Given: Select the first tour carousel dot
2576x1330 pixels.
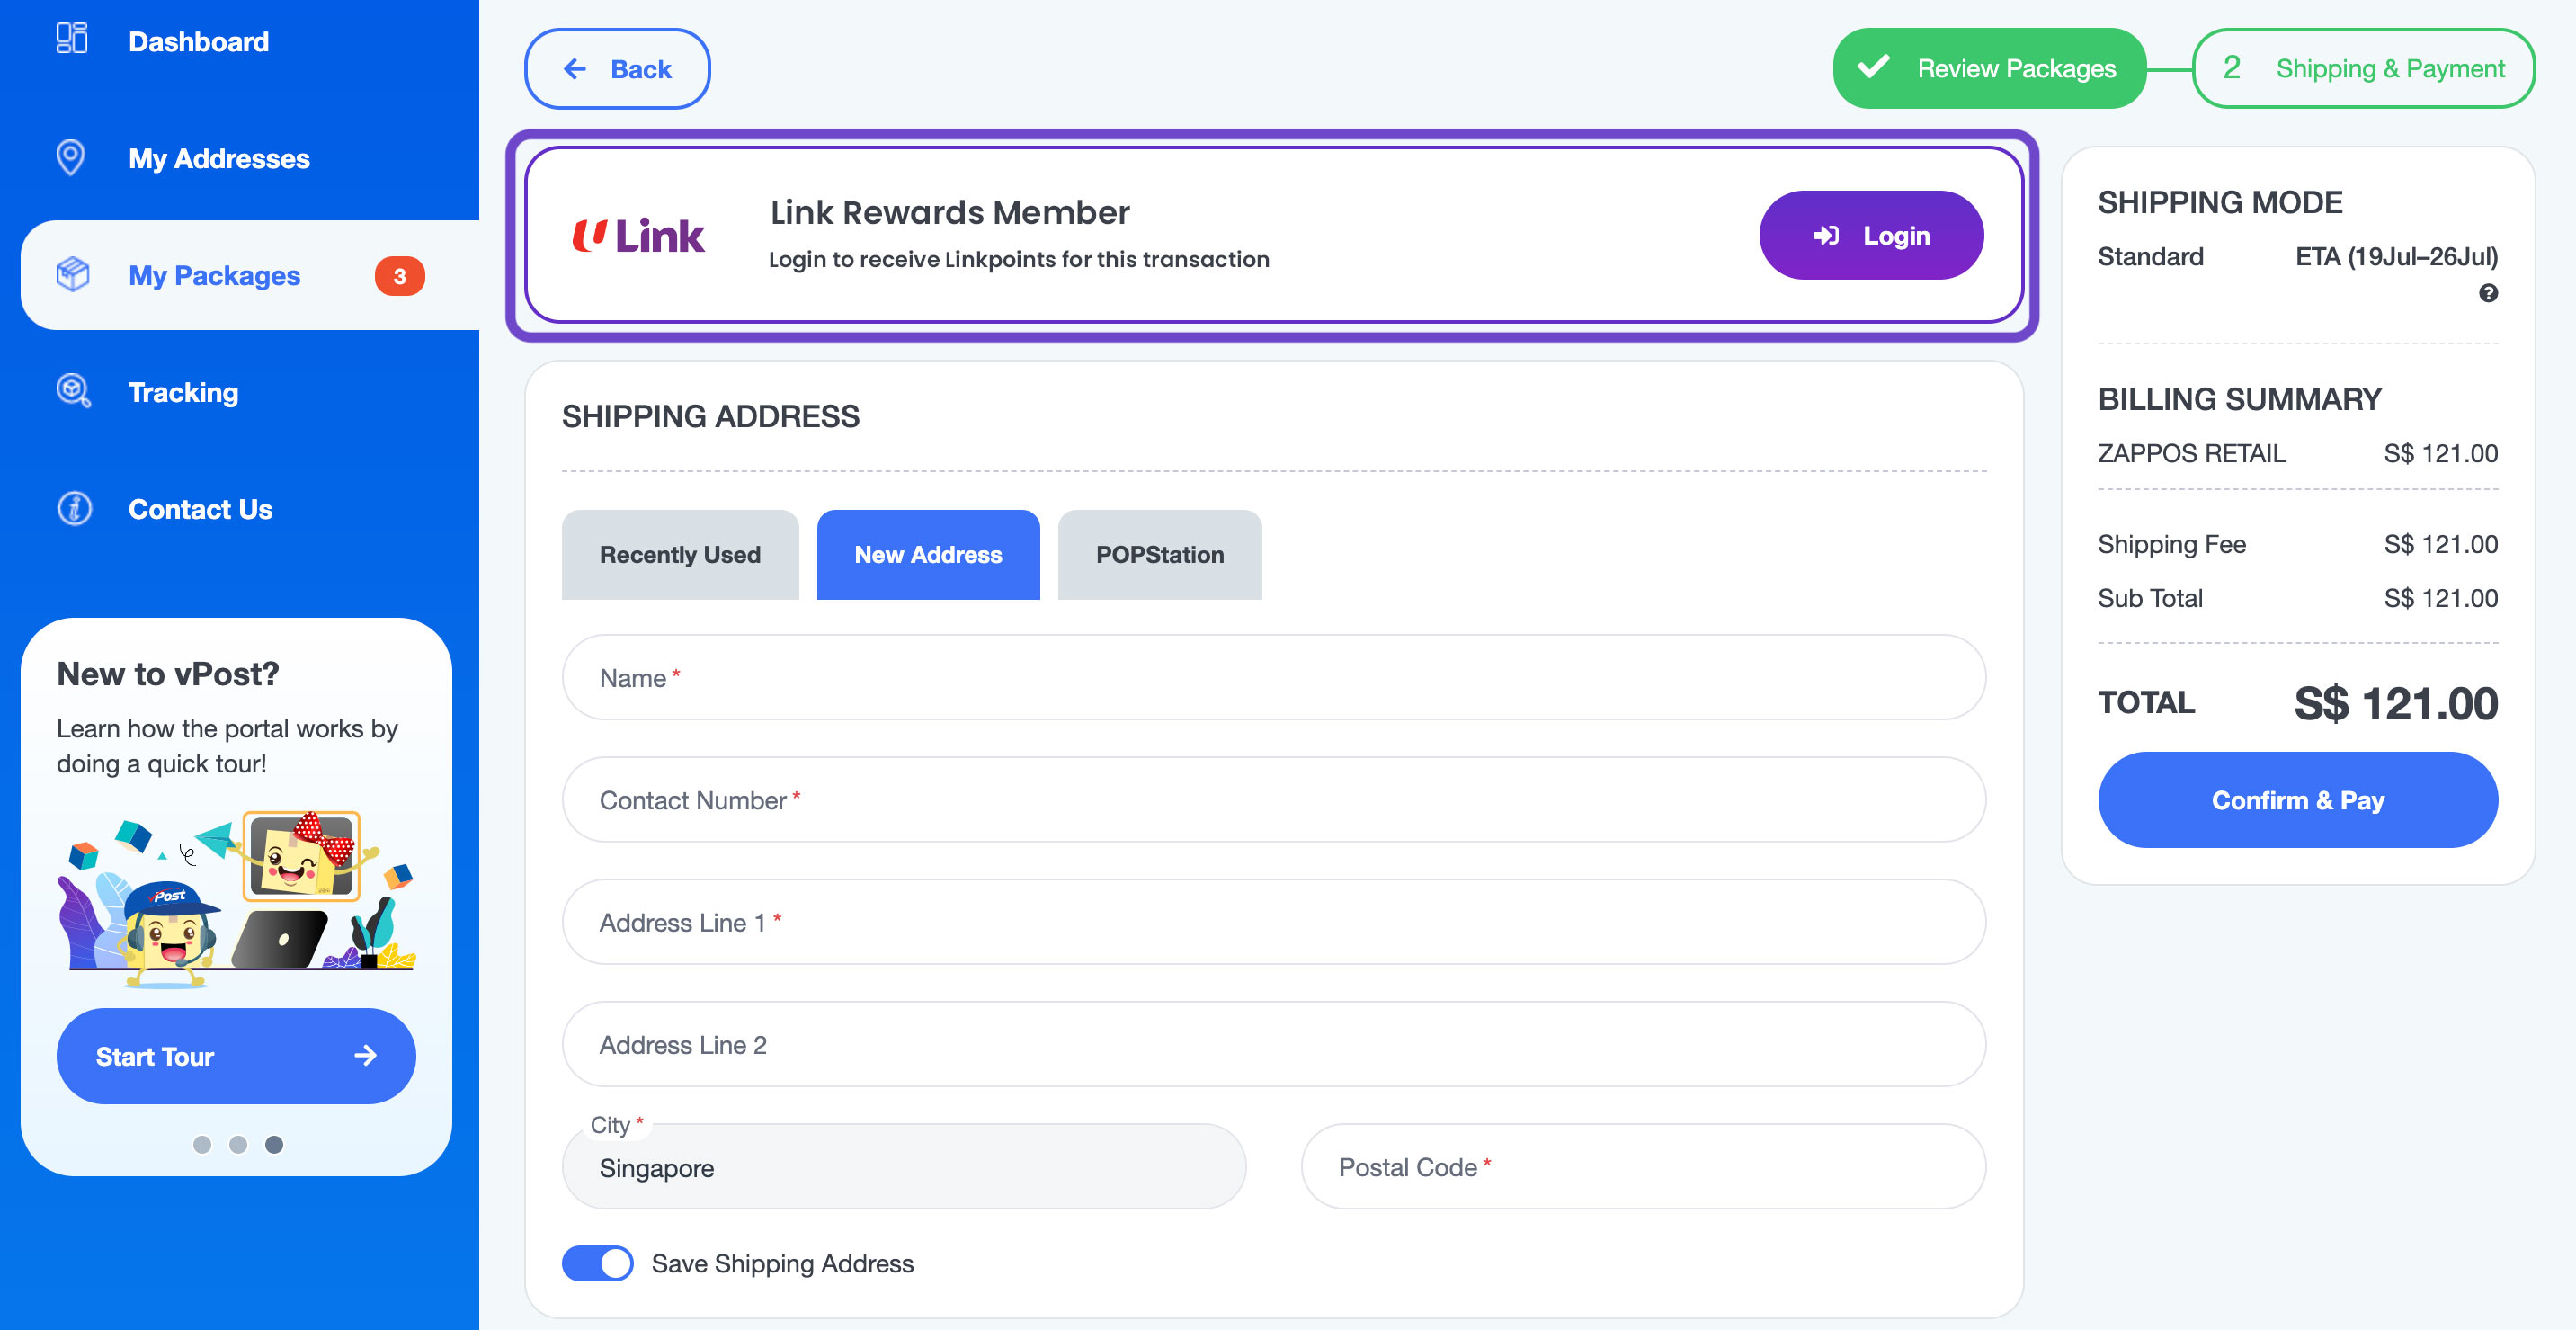Looking at the screenshot, I should [x=202, y=1144].
